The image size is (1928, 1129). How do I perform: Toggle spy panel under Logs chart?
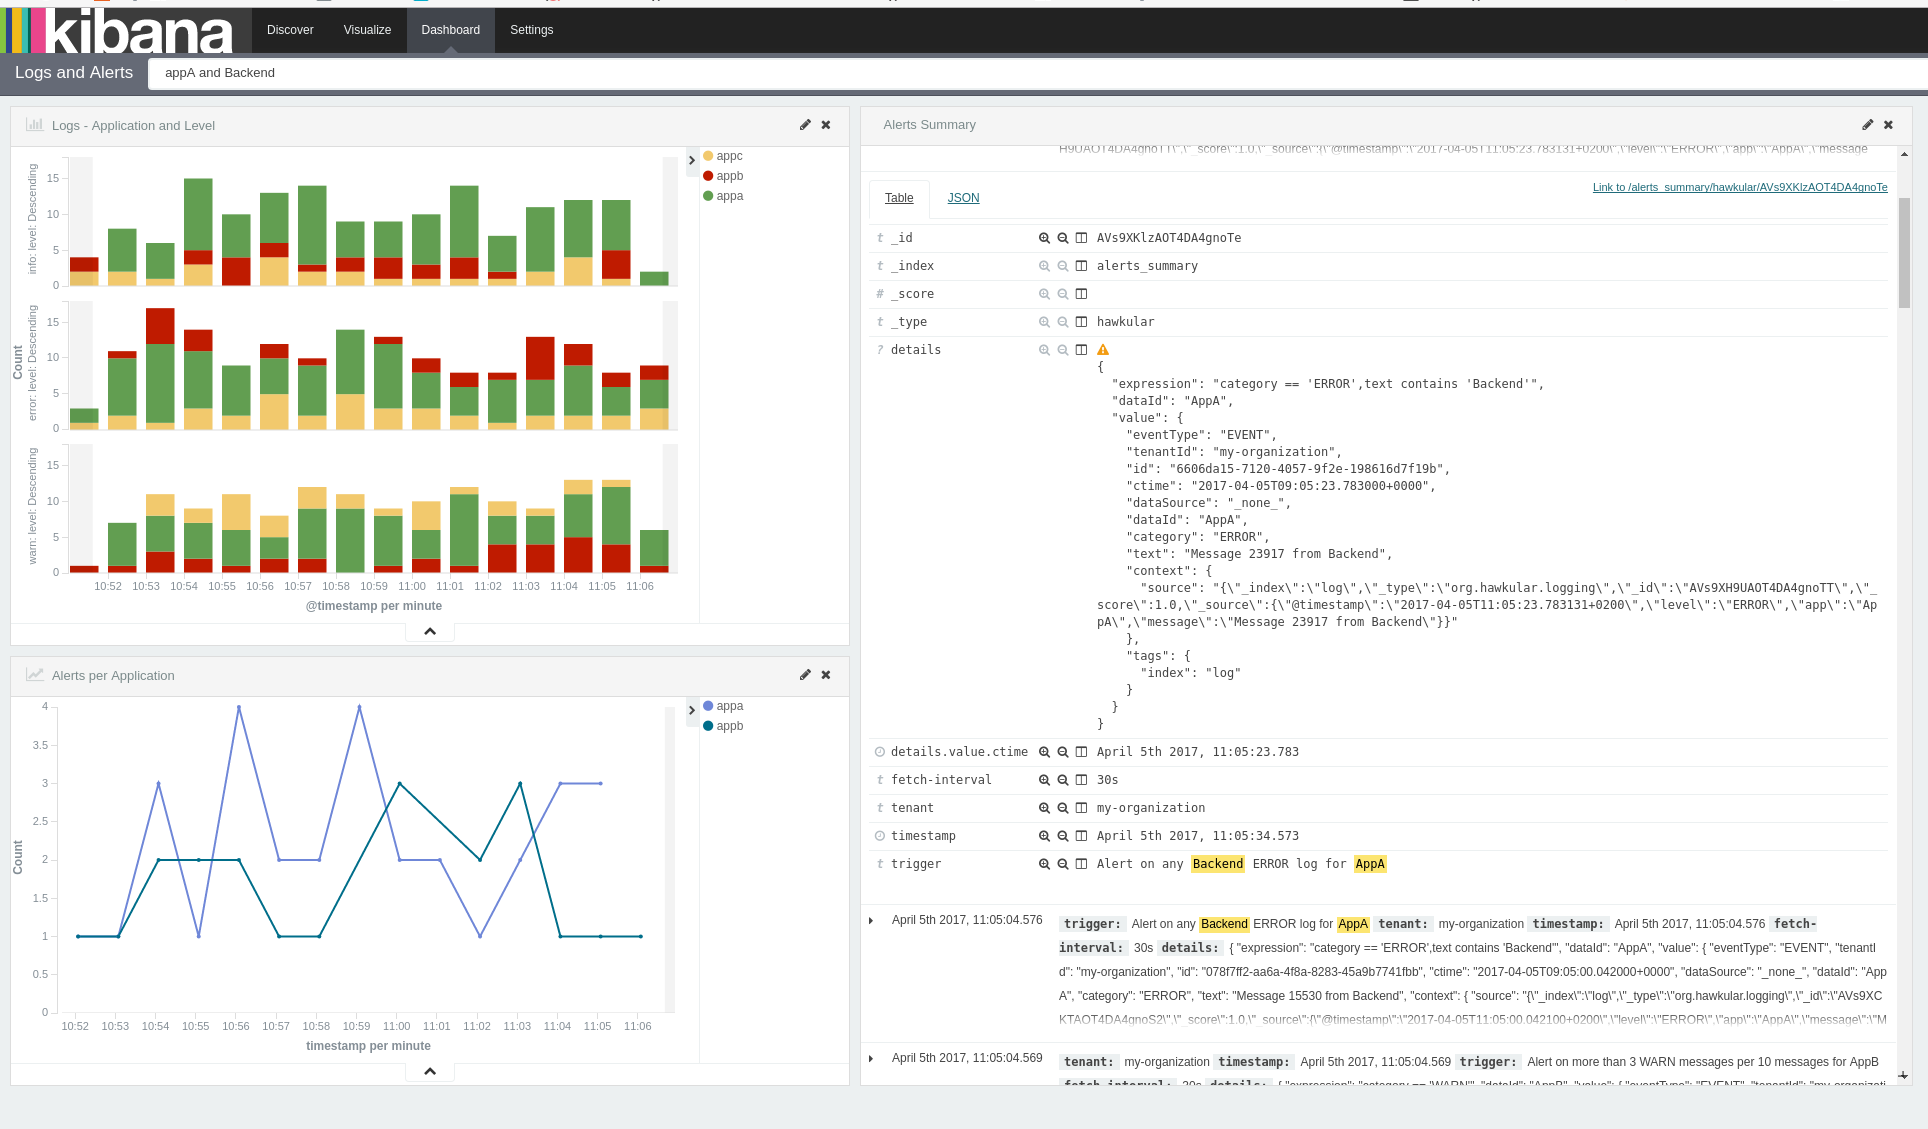(x=430, y=632)
